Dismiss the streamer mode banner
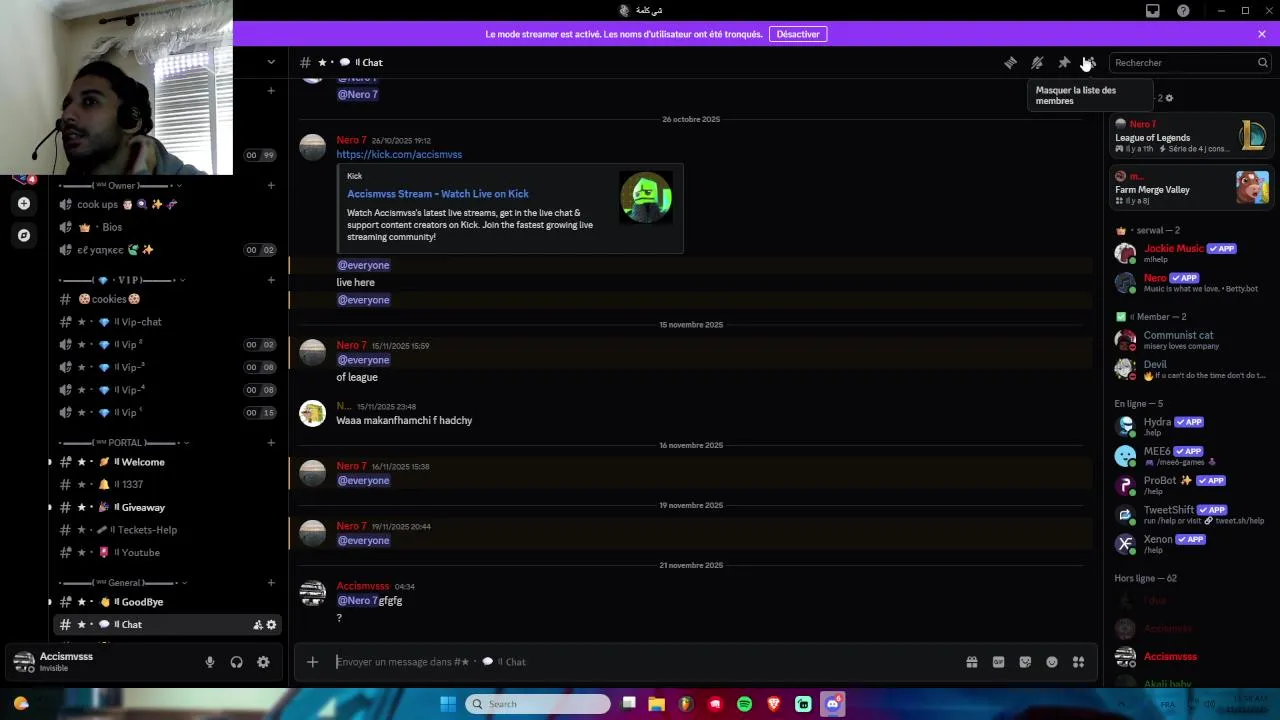Viewport: 1280px width, 720px height. 1262,34
